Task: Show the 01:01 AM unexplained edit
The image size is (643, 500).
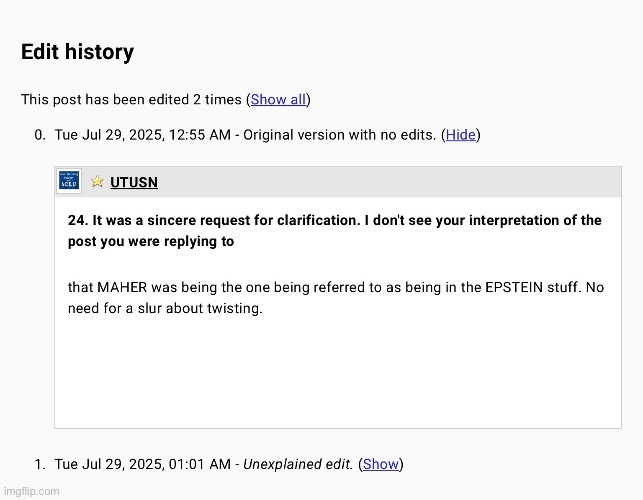Action: click(380, 464)
